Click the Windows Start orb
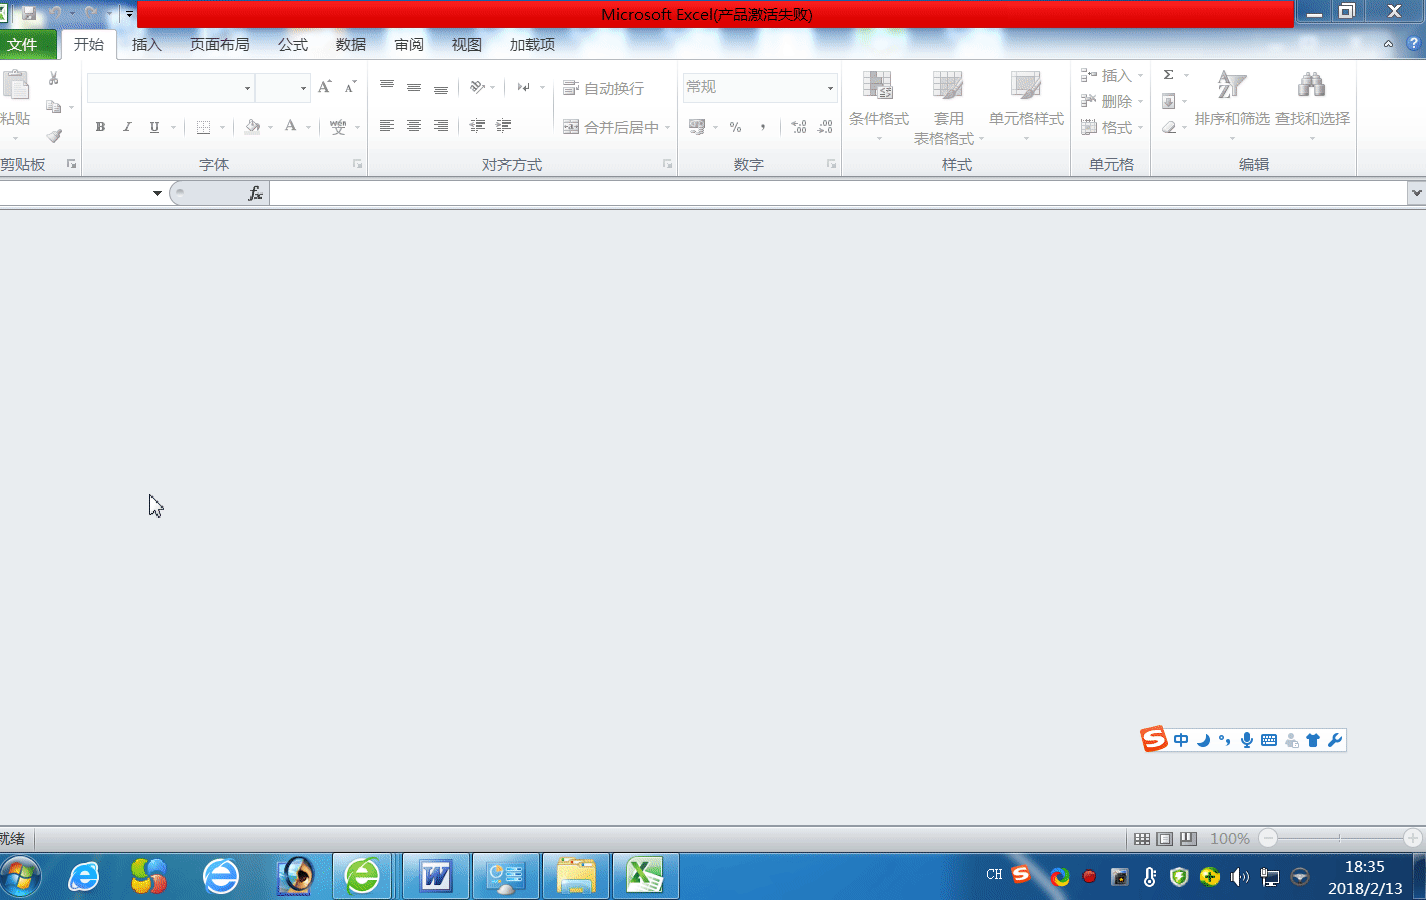 tap(20, 877)
